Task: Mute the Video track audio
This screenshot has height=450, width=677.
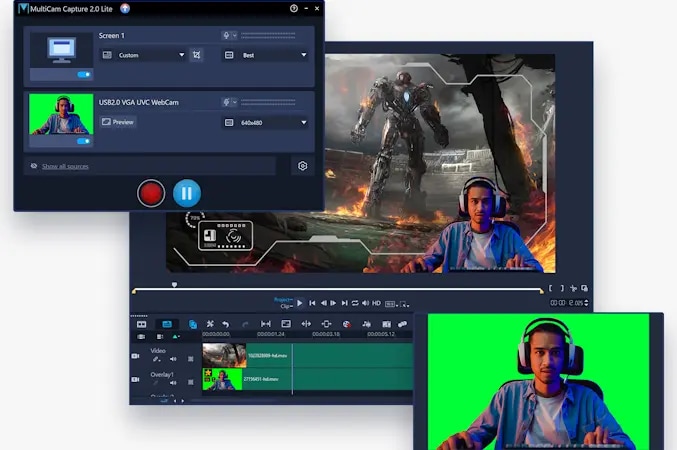Action: (173, 359)
